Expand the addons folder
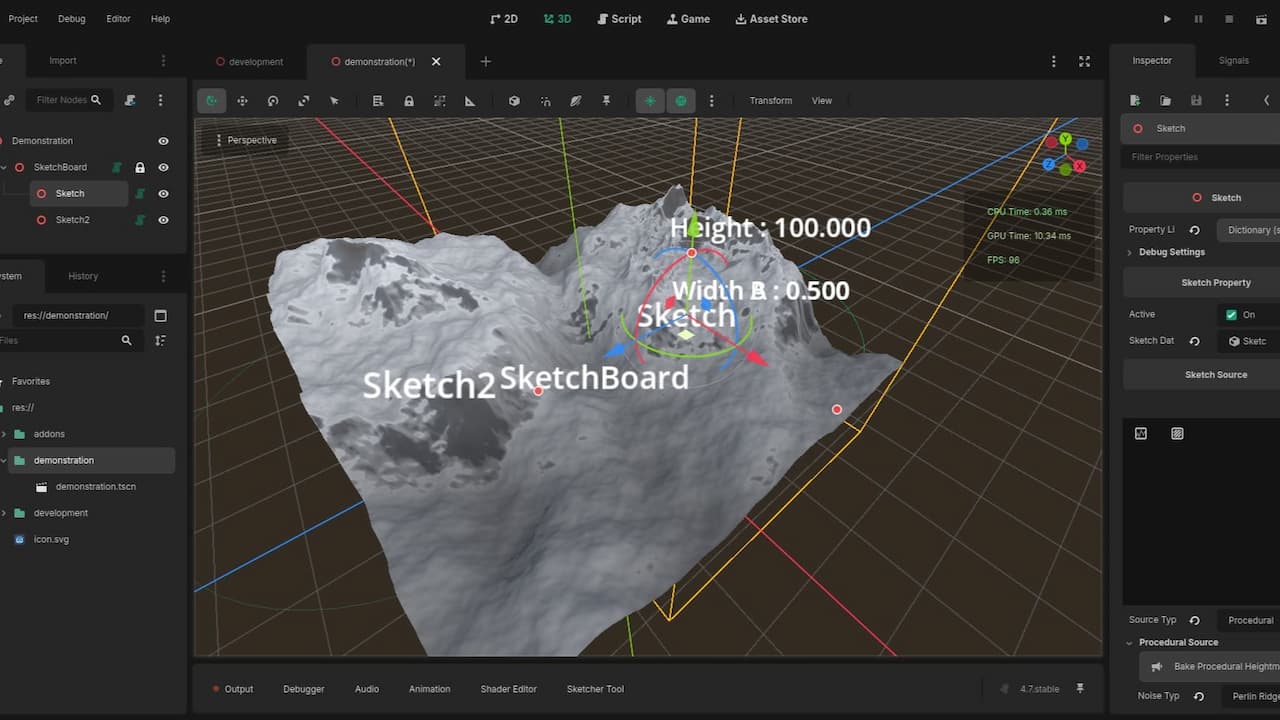This screenshot has height=720, width=1280. point(4,434)
